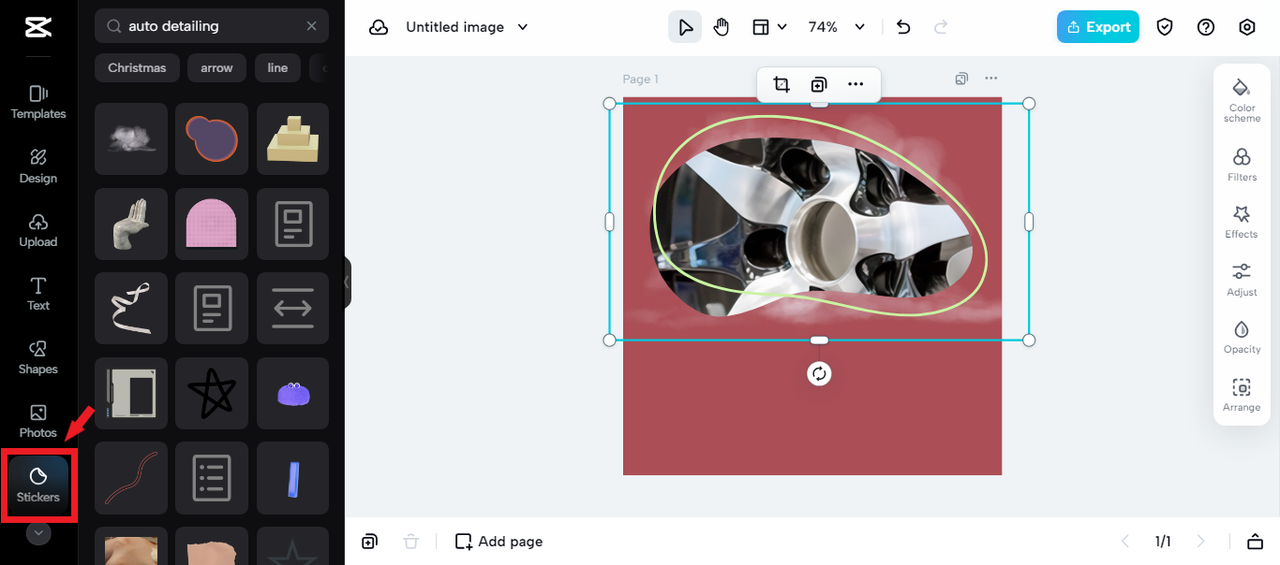Open the Stickers panel
This screenshot has height=565, width=1280.
pos(38,485)
